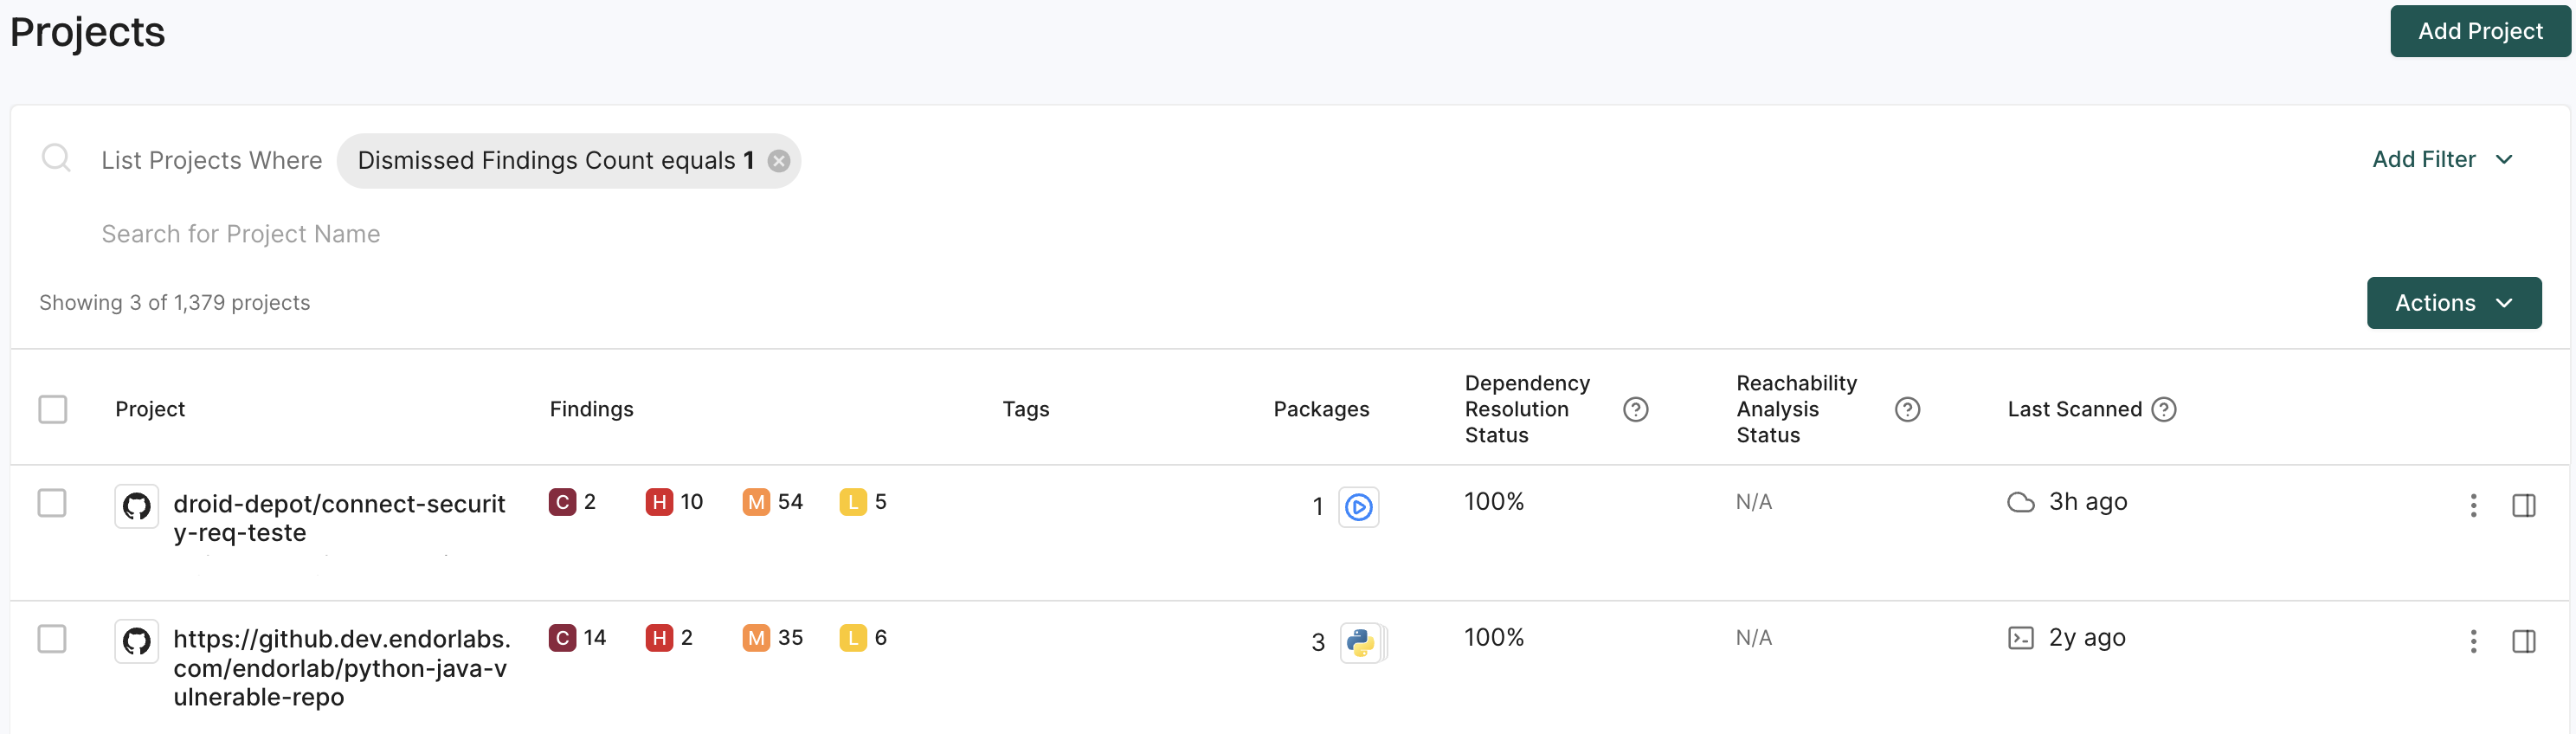Click N/A reachability for python-java-vulnerable-repo row
The width and height of the screenshot is (2576, 734).
click(x=1753, y=638)
